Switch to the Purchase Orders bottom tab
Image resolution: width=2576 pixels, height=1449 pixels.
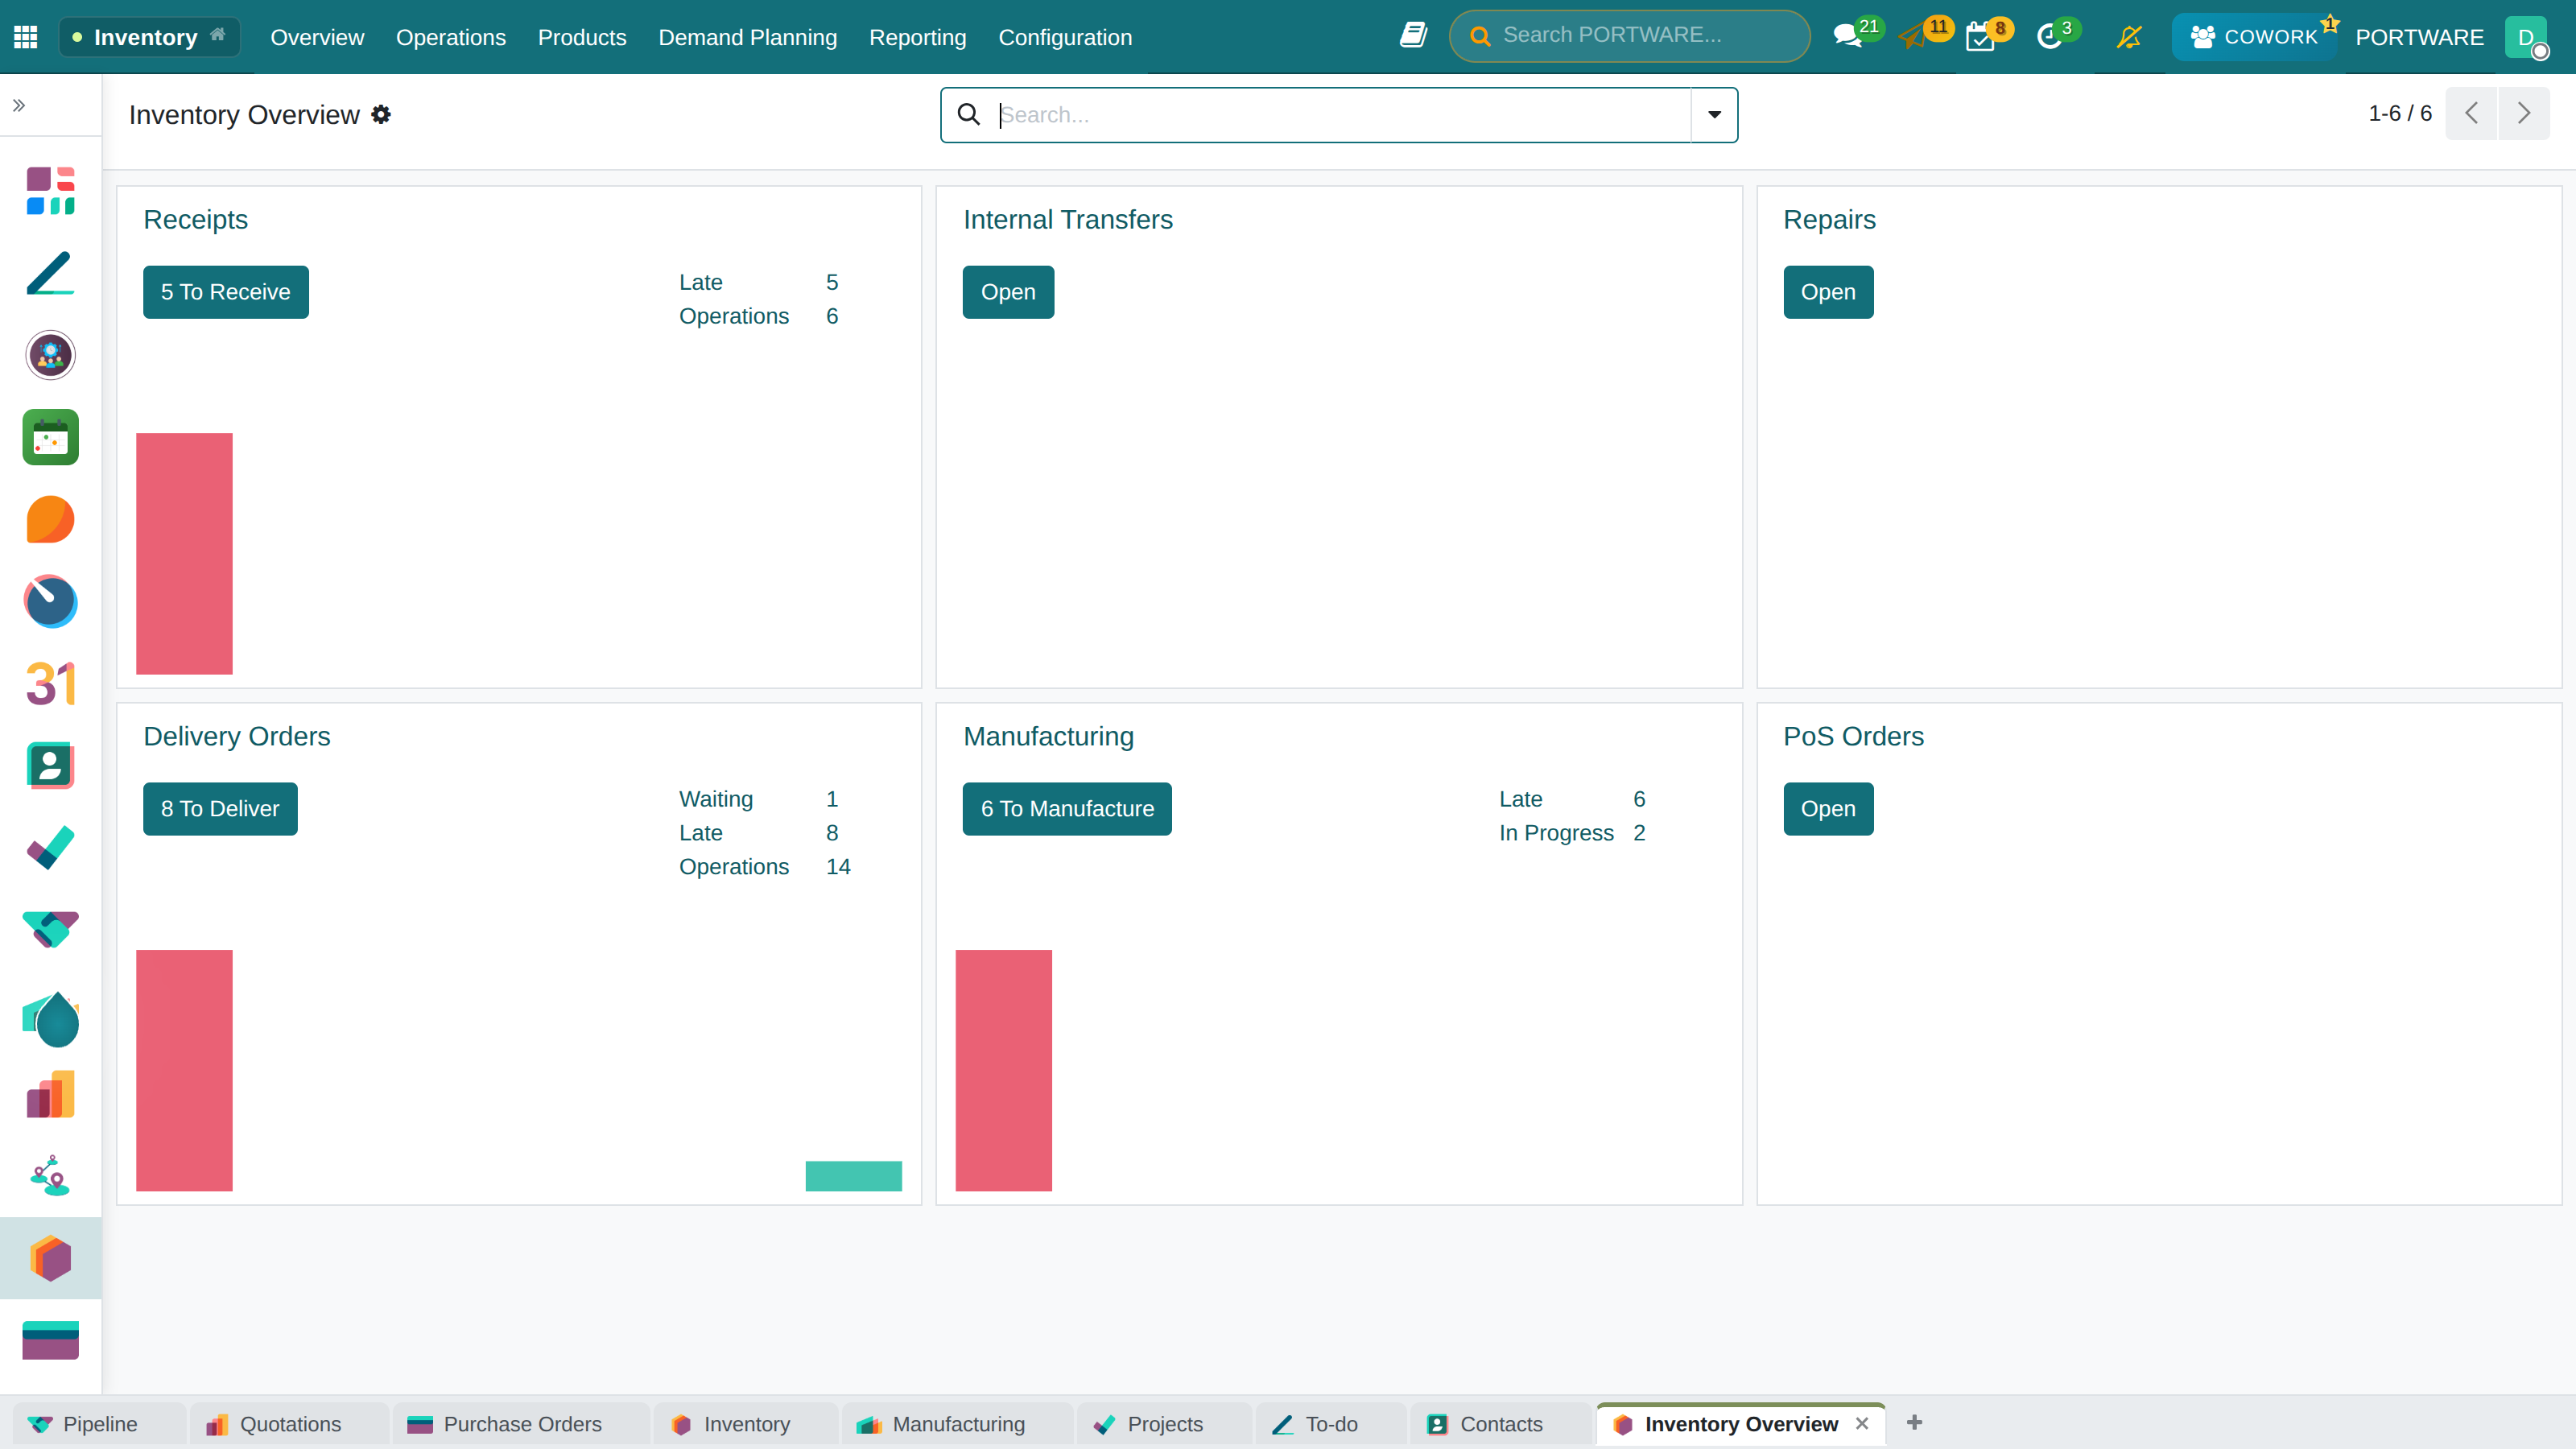(x=521, y=1424)
